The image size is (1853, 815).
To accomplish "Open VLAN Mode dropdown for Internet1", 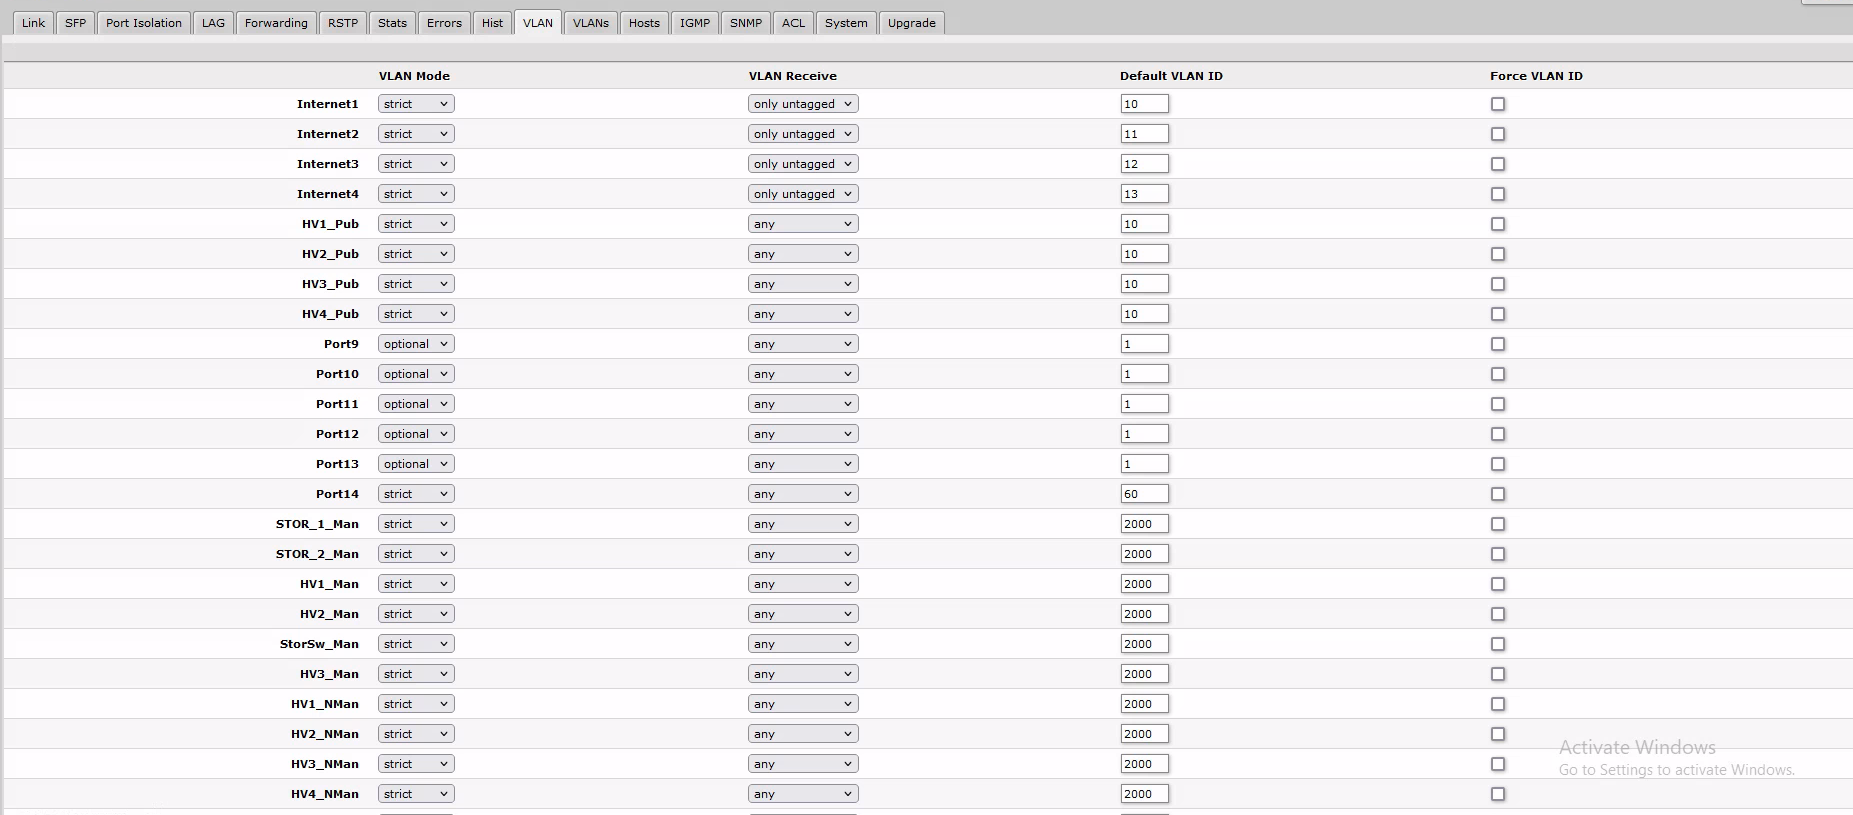I will [416, 104].
